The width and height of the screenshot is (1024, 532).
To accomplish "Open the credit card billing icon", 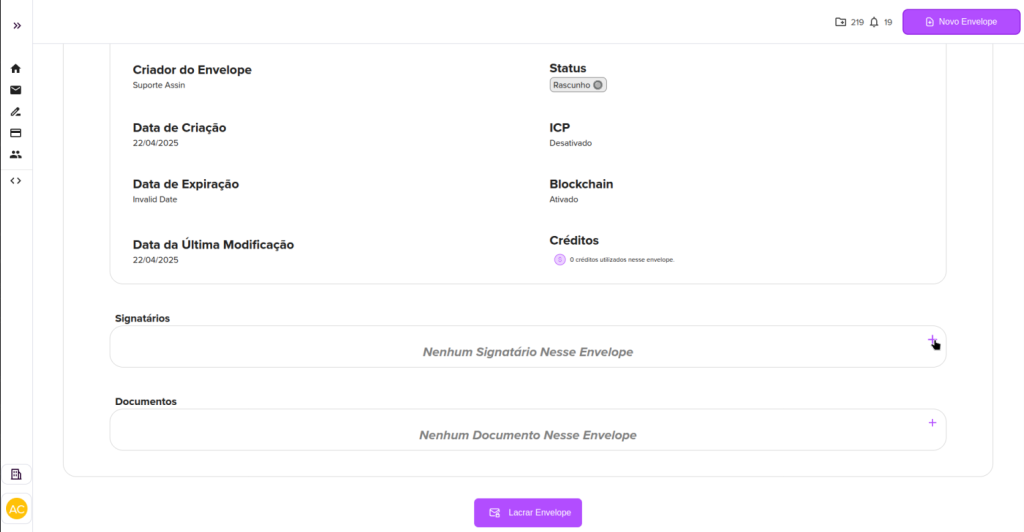I will (x=16, y=133).
